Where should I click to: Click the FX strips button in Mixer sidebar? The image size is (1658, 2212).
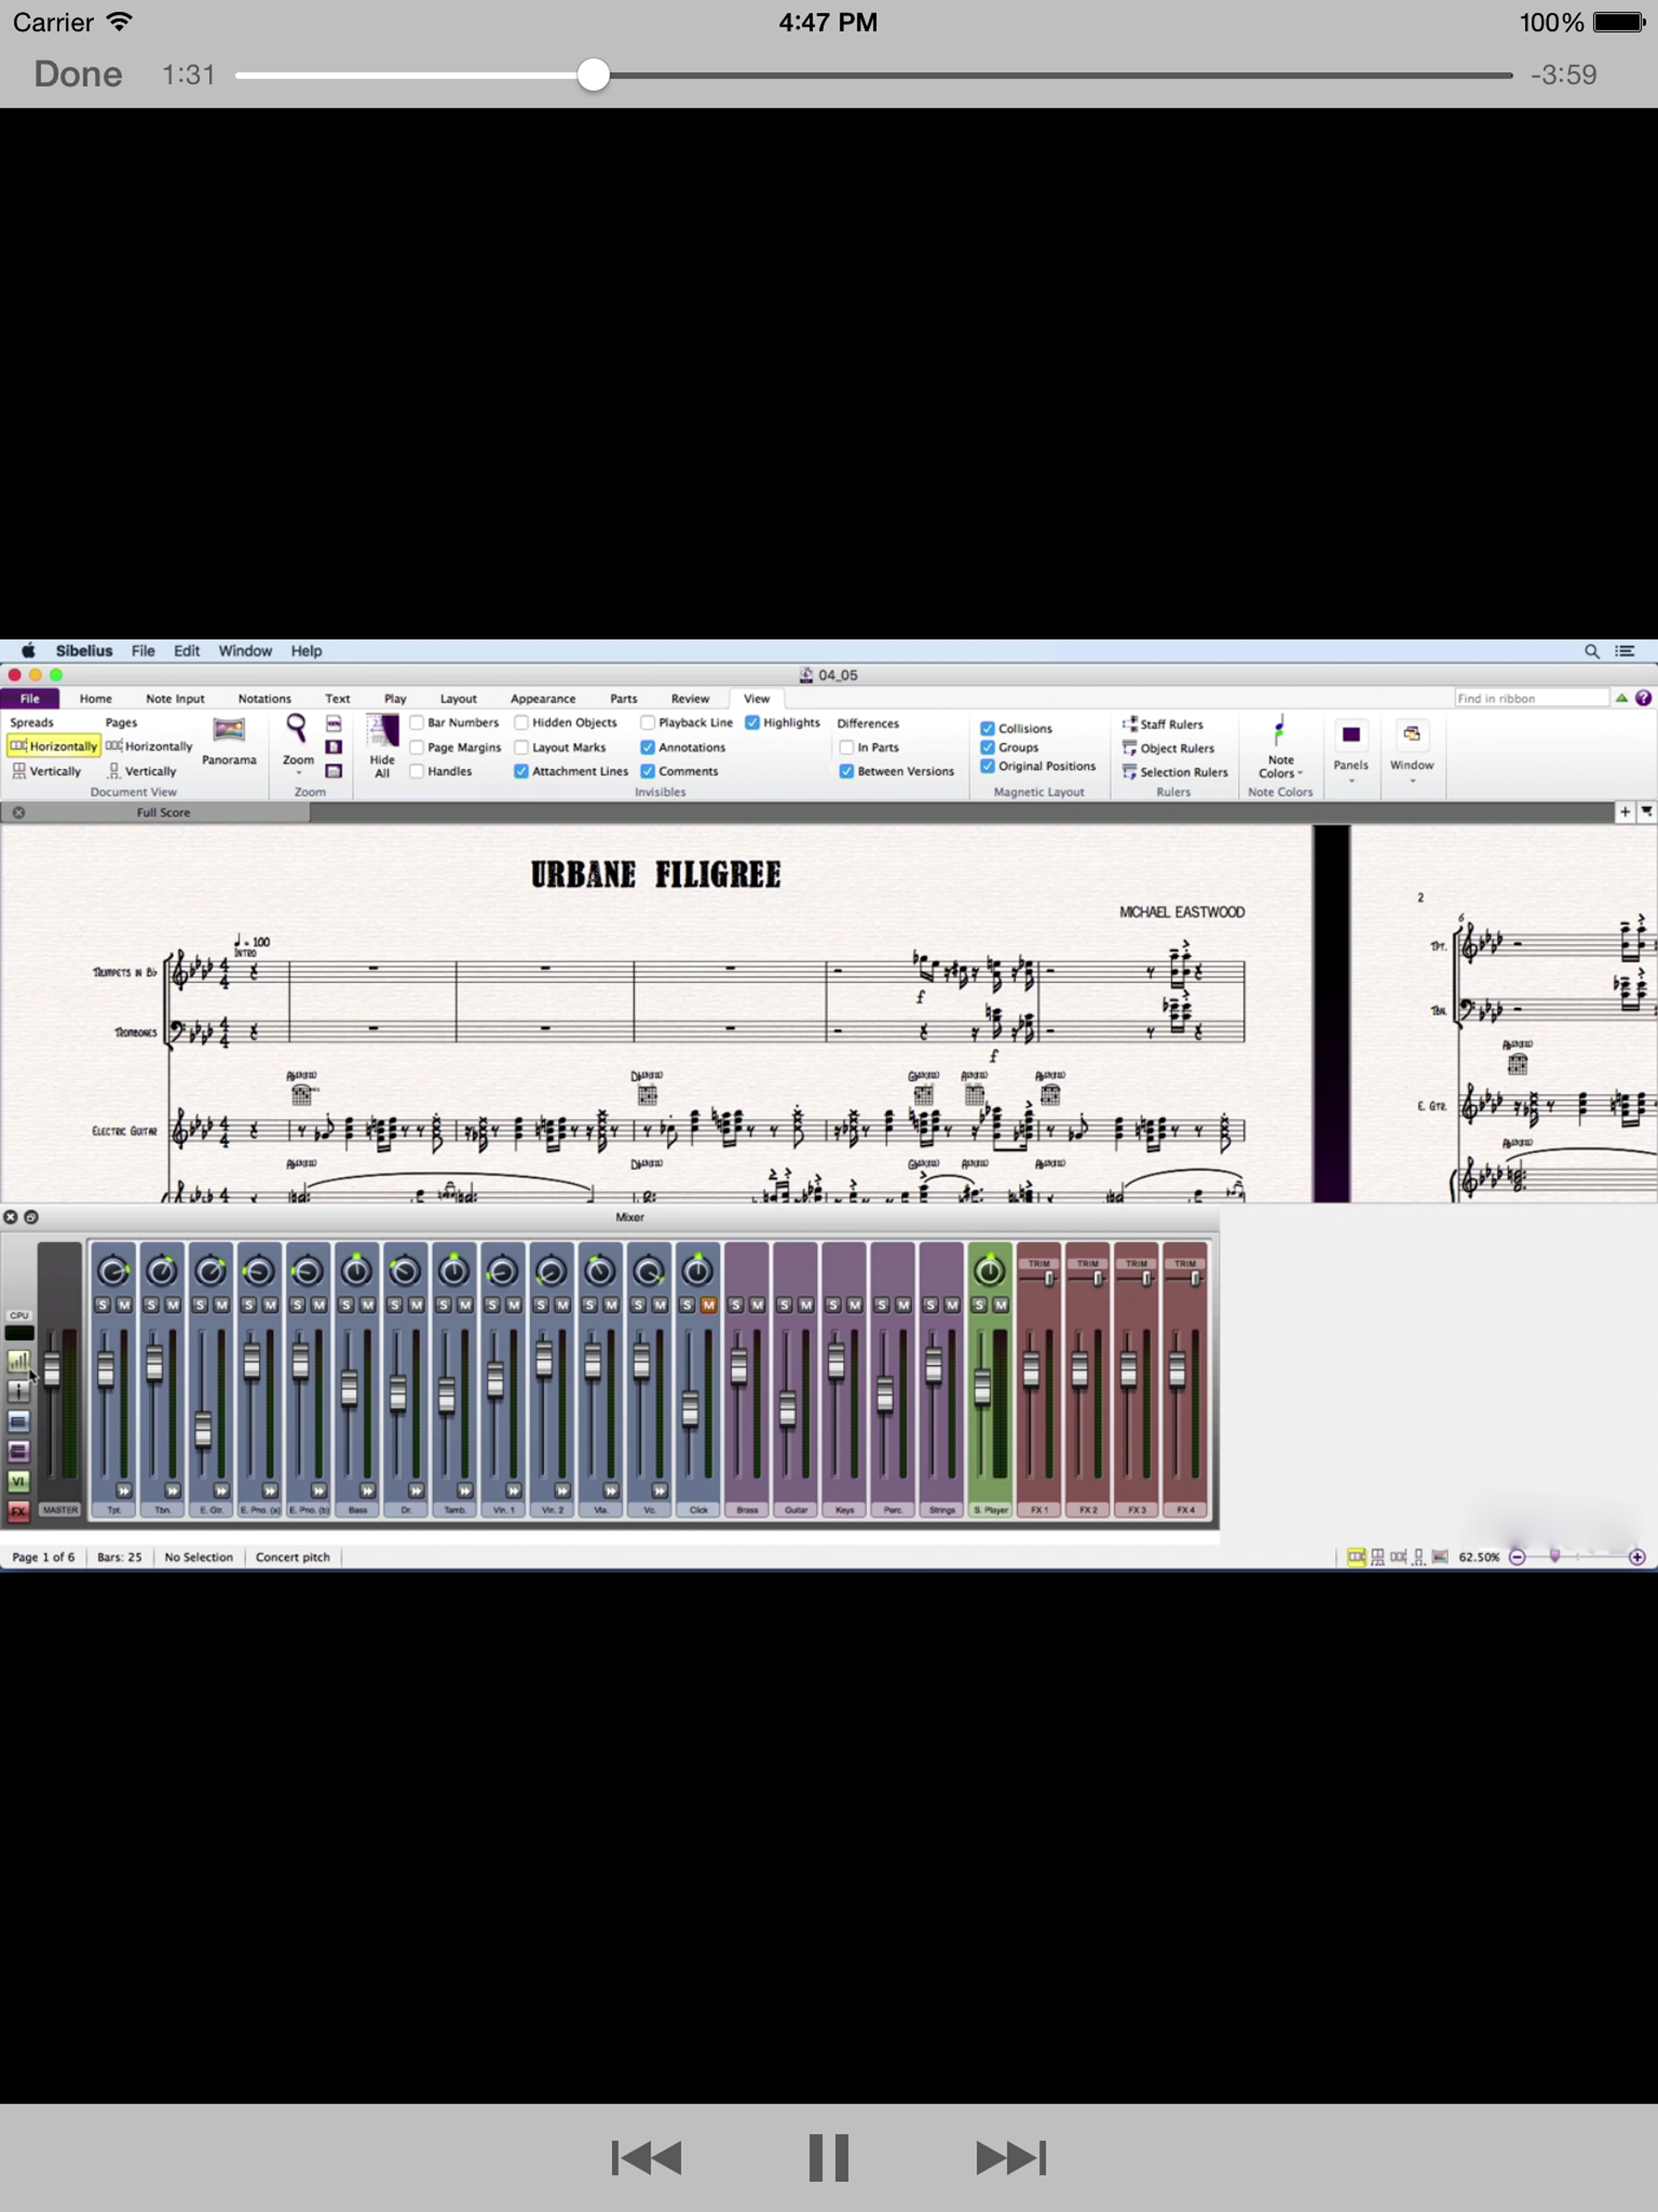point(18,1510)
